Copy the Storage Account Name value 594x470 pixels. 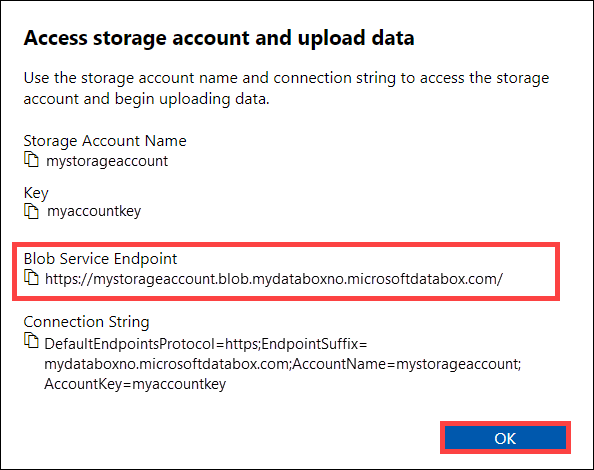[x=31, y=159]
